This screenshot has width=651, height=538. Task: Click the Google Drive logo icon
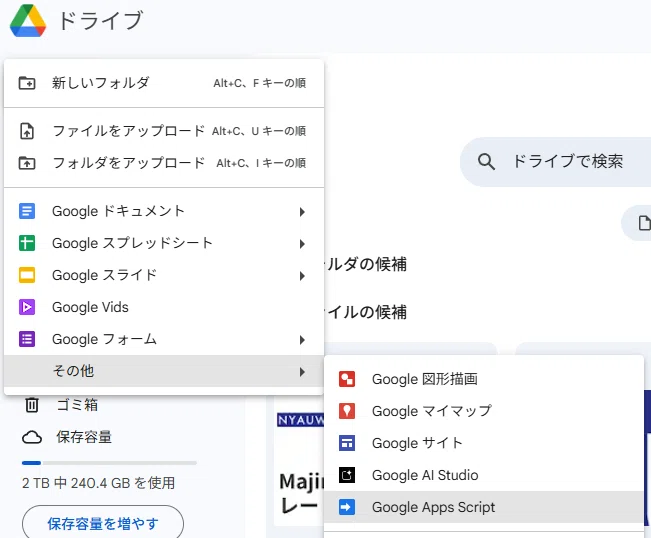(x=28, y=21)
